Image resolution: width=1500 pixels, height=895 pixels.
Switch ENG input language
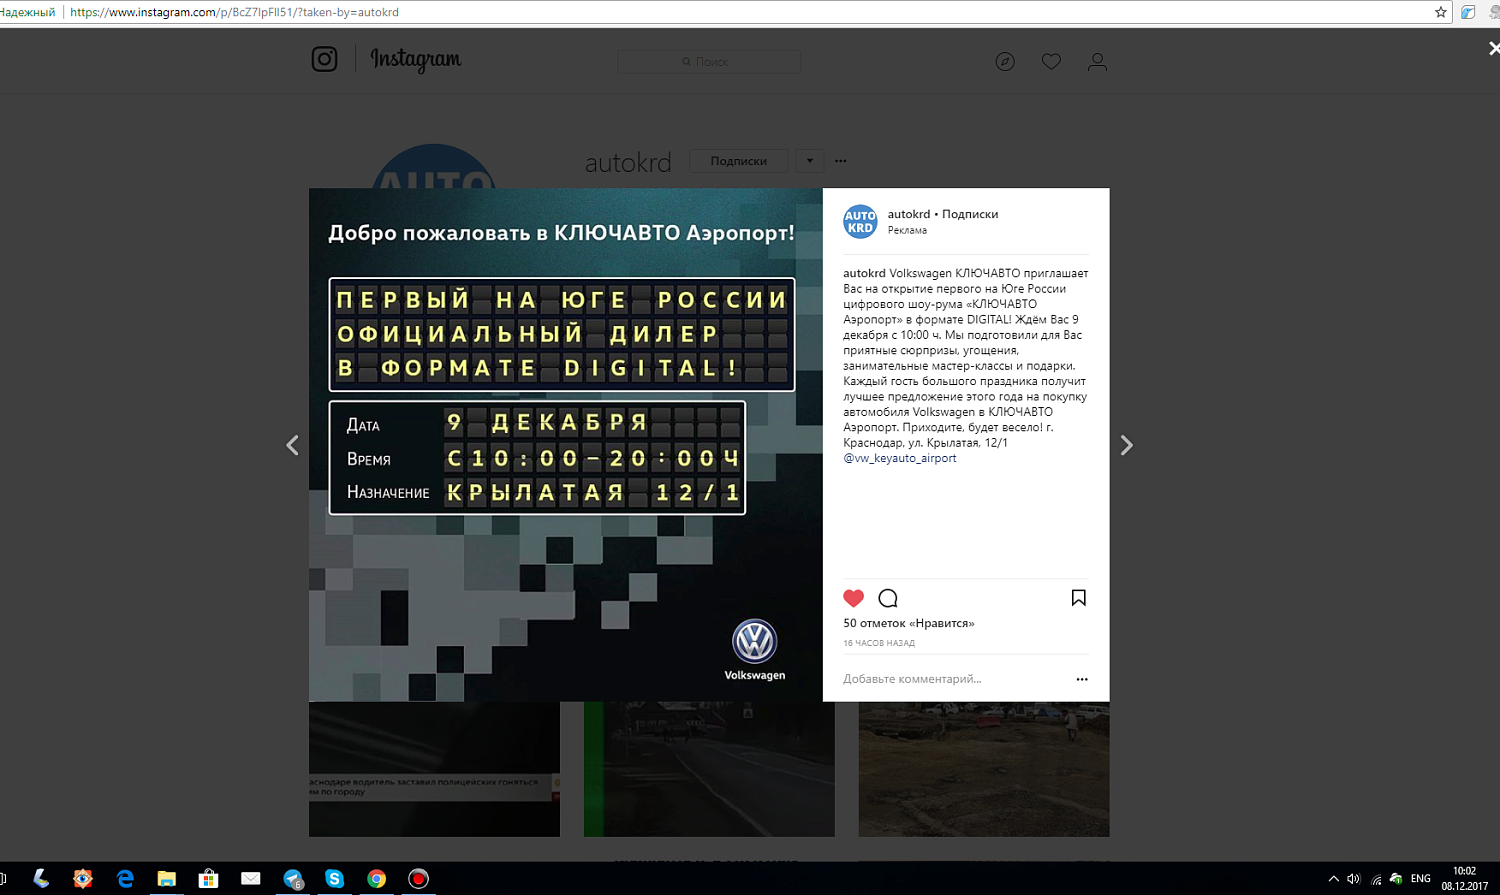pos(1421,879)
